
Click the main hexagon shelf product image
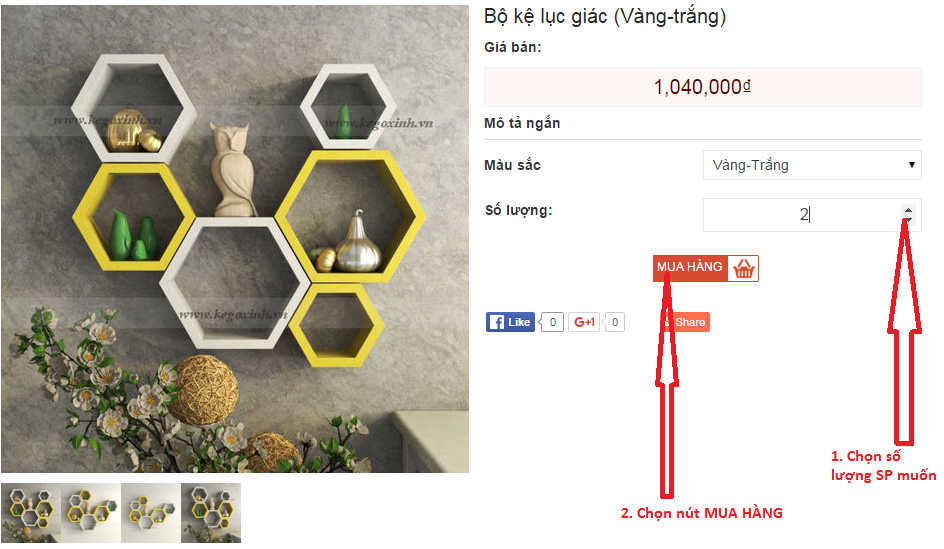(235, 239)
